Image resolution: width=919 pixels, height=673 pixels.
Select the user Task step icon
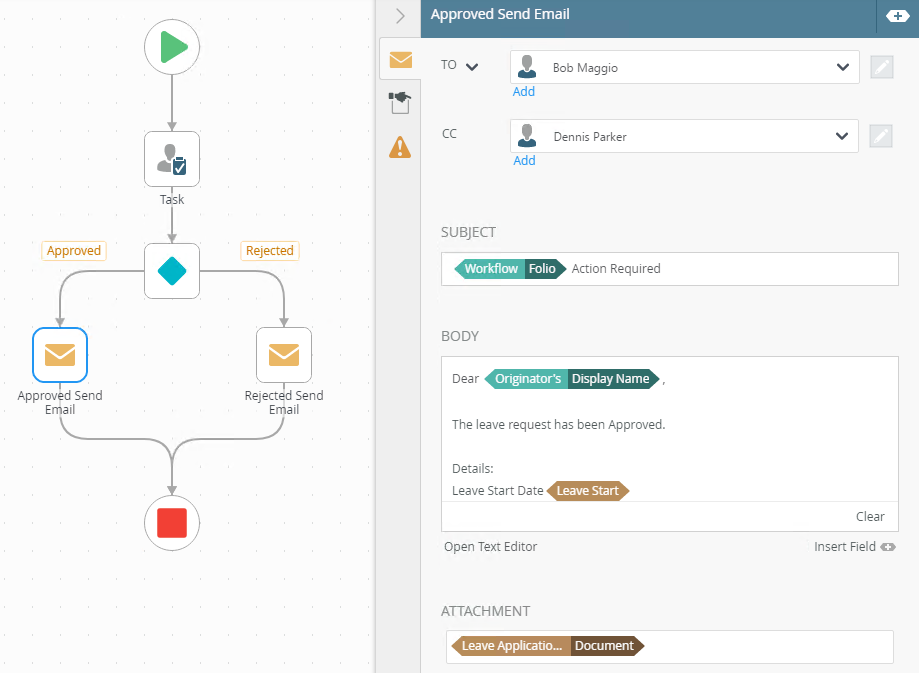[x=172, y=159]
